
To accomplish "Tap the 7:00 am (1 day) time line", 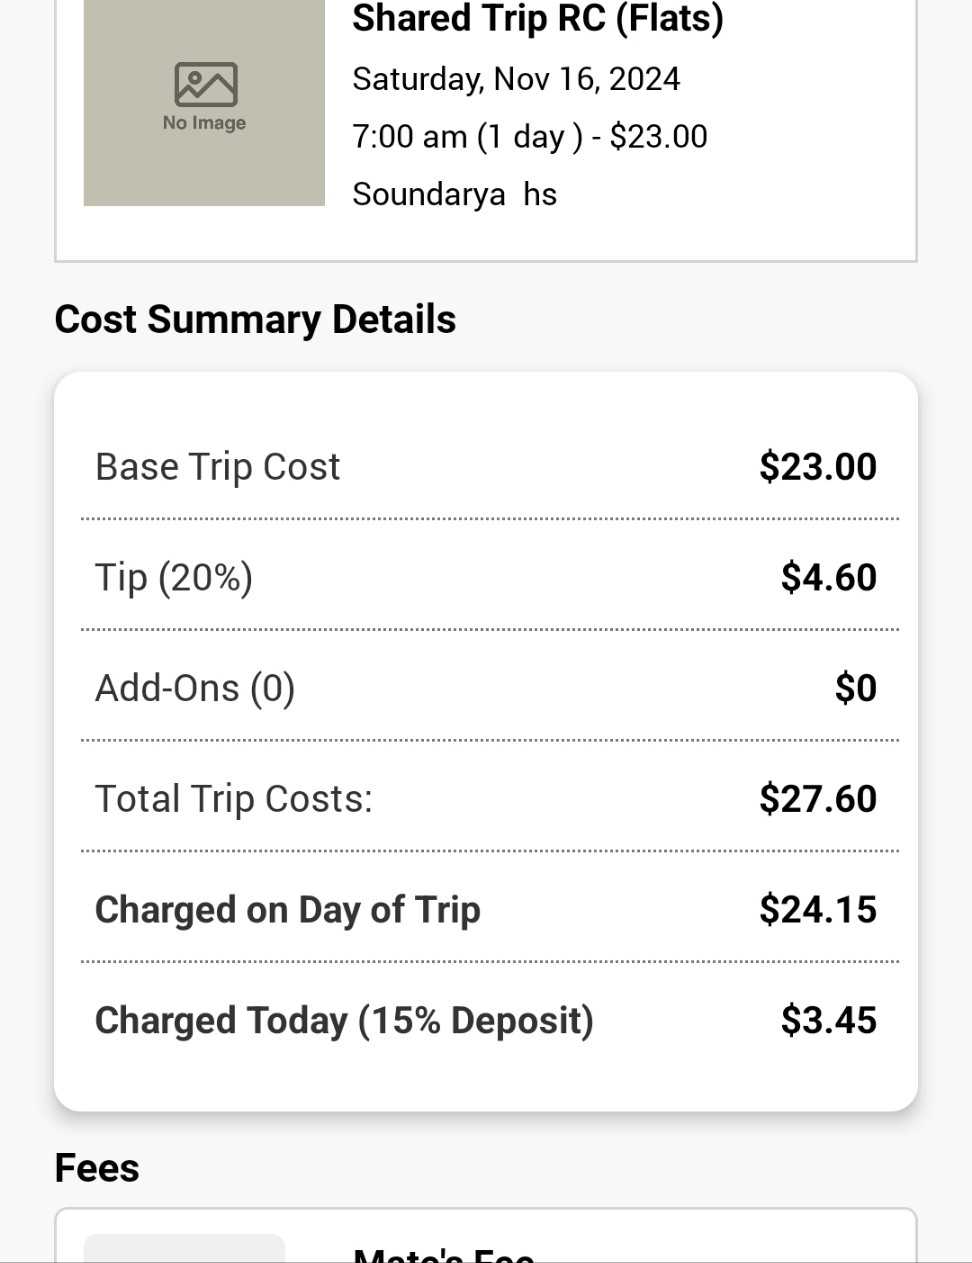I will 529,136.
